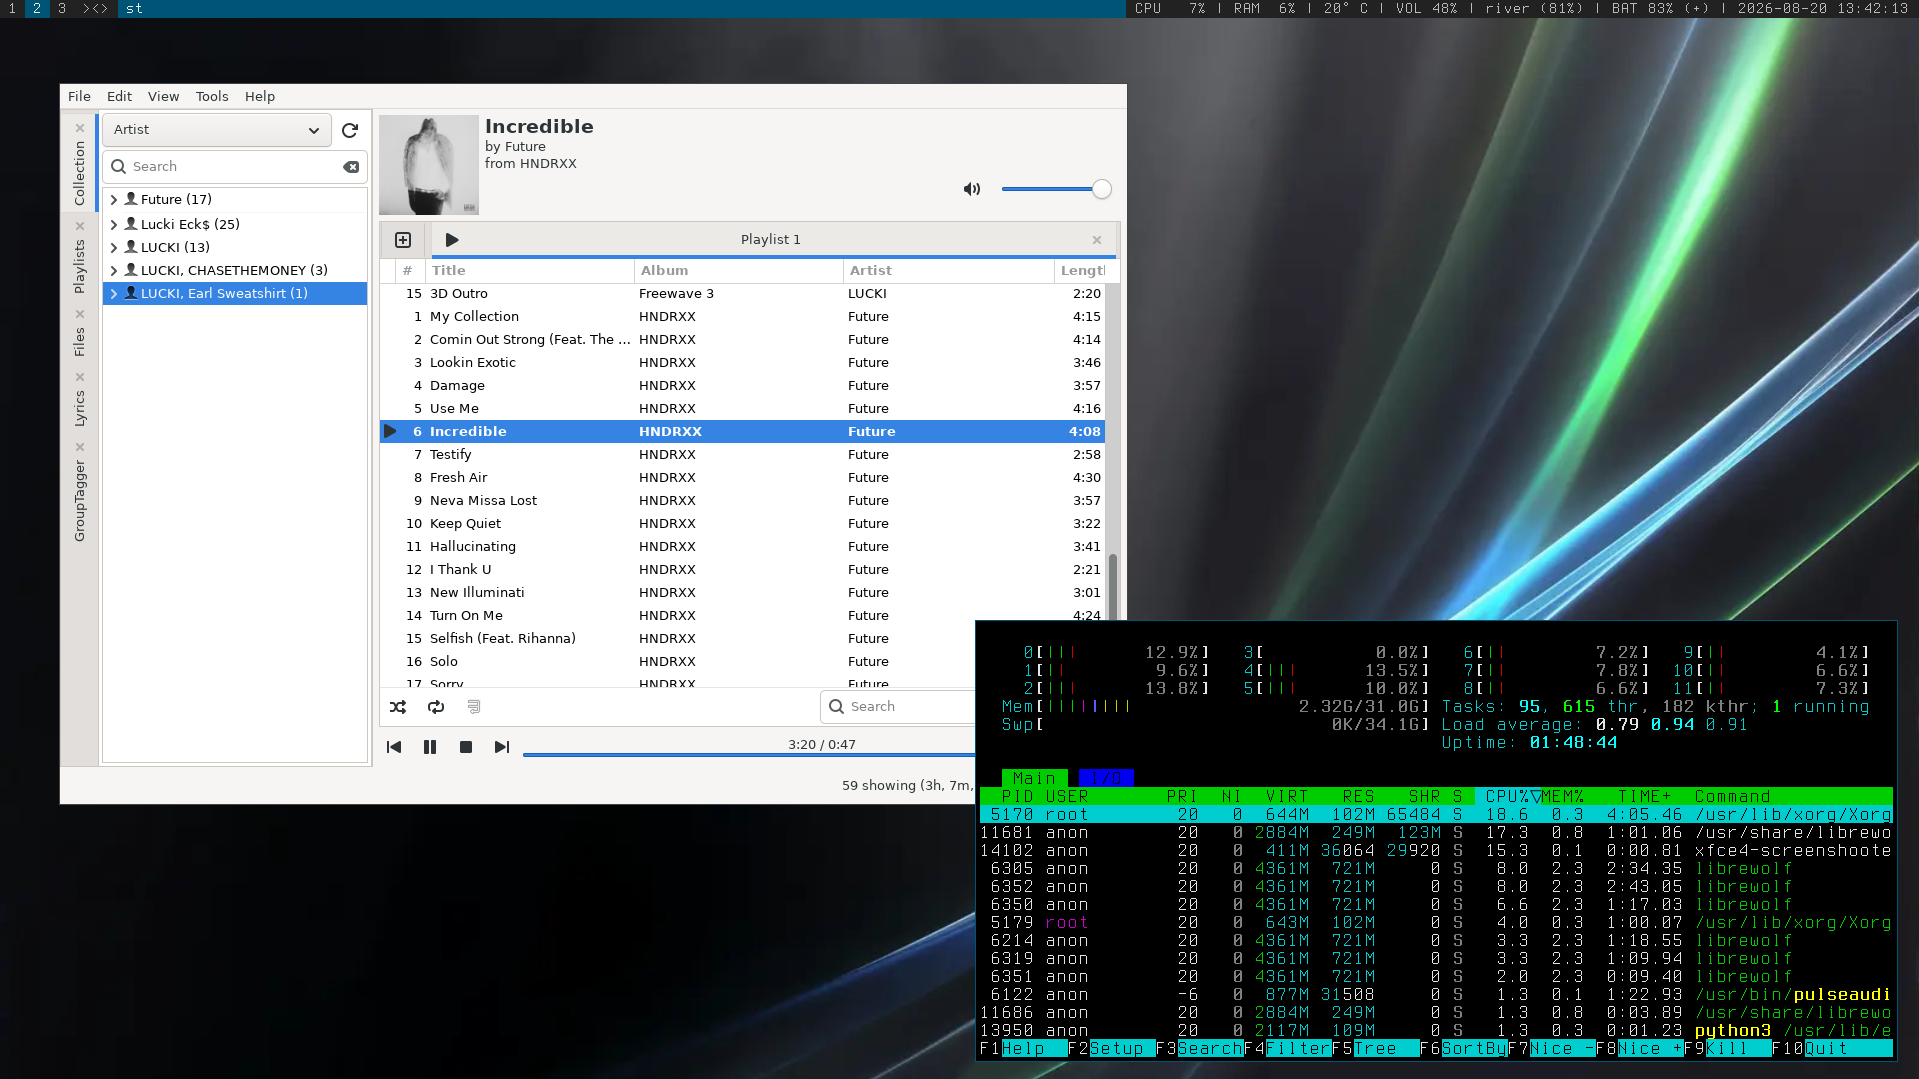Click the layout symbol in top bar

[x=95, y=8]
